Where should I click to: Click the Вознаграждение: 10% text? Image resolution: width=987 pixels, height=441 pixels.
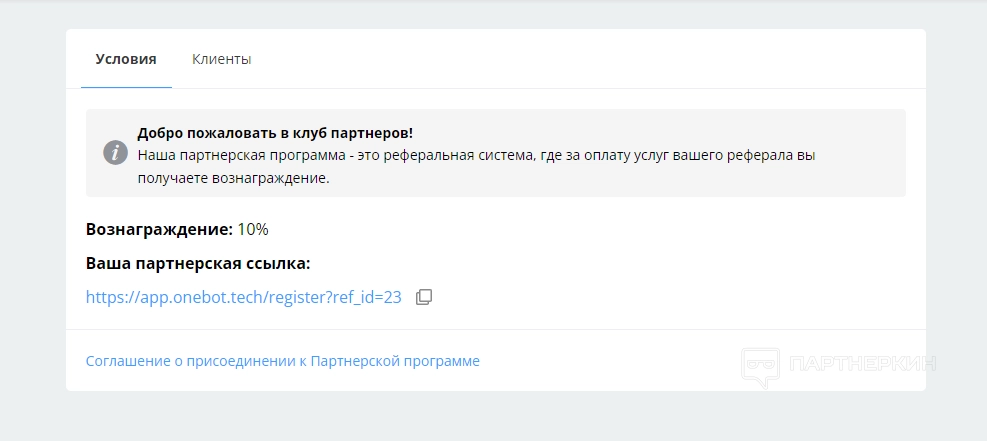(177, 230)
